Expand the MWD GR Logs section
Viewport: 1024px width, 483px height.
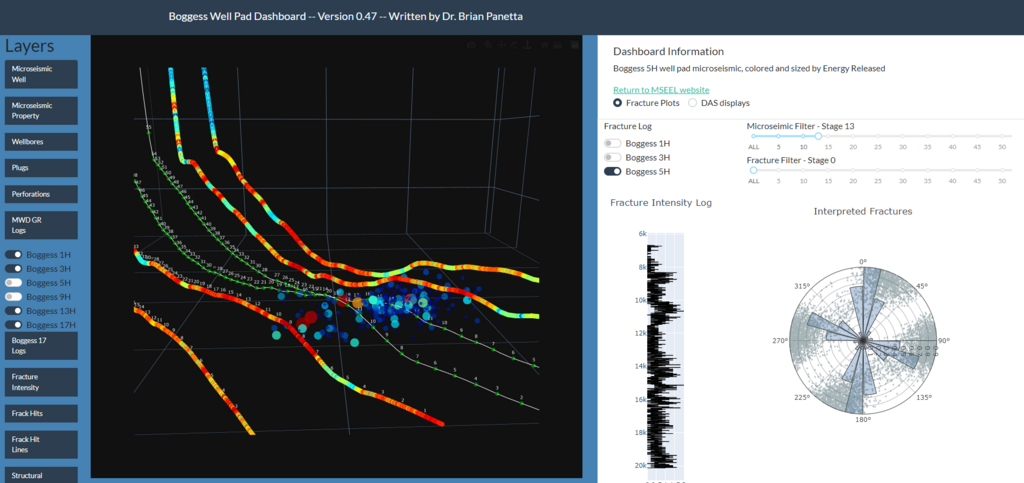point(41,224)
